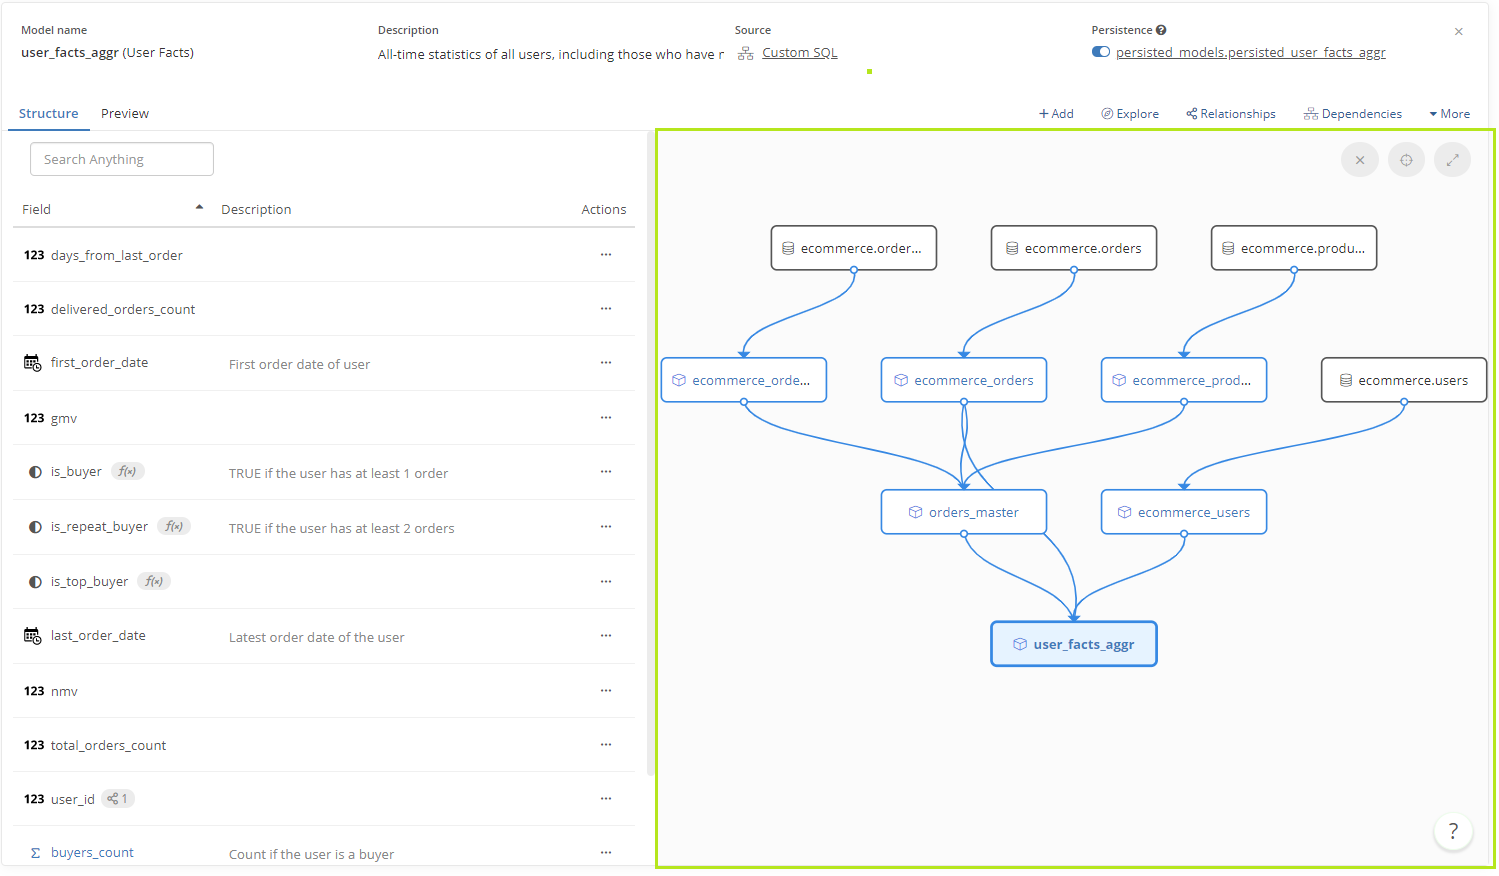Click the total_orders_count field name
Screen dimensions: 1499x876
(x=109, y=745)
